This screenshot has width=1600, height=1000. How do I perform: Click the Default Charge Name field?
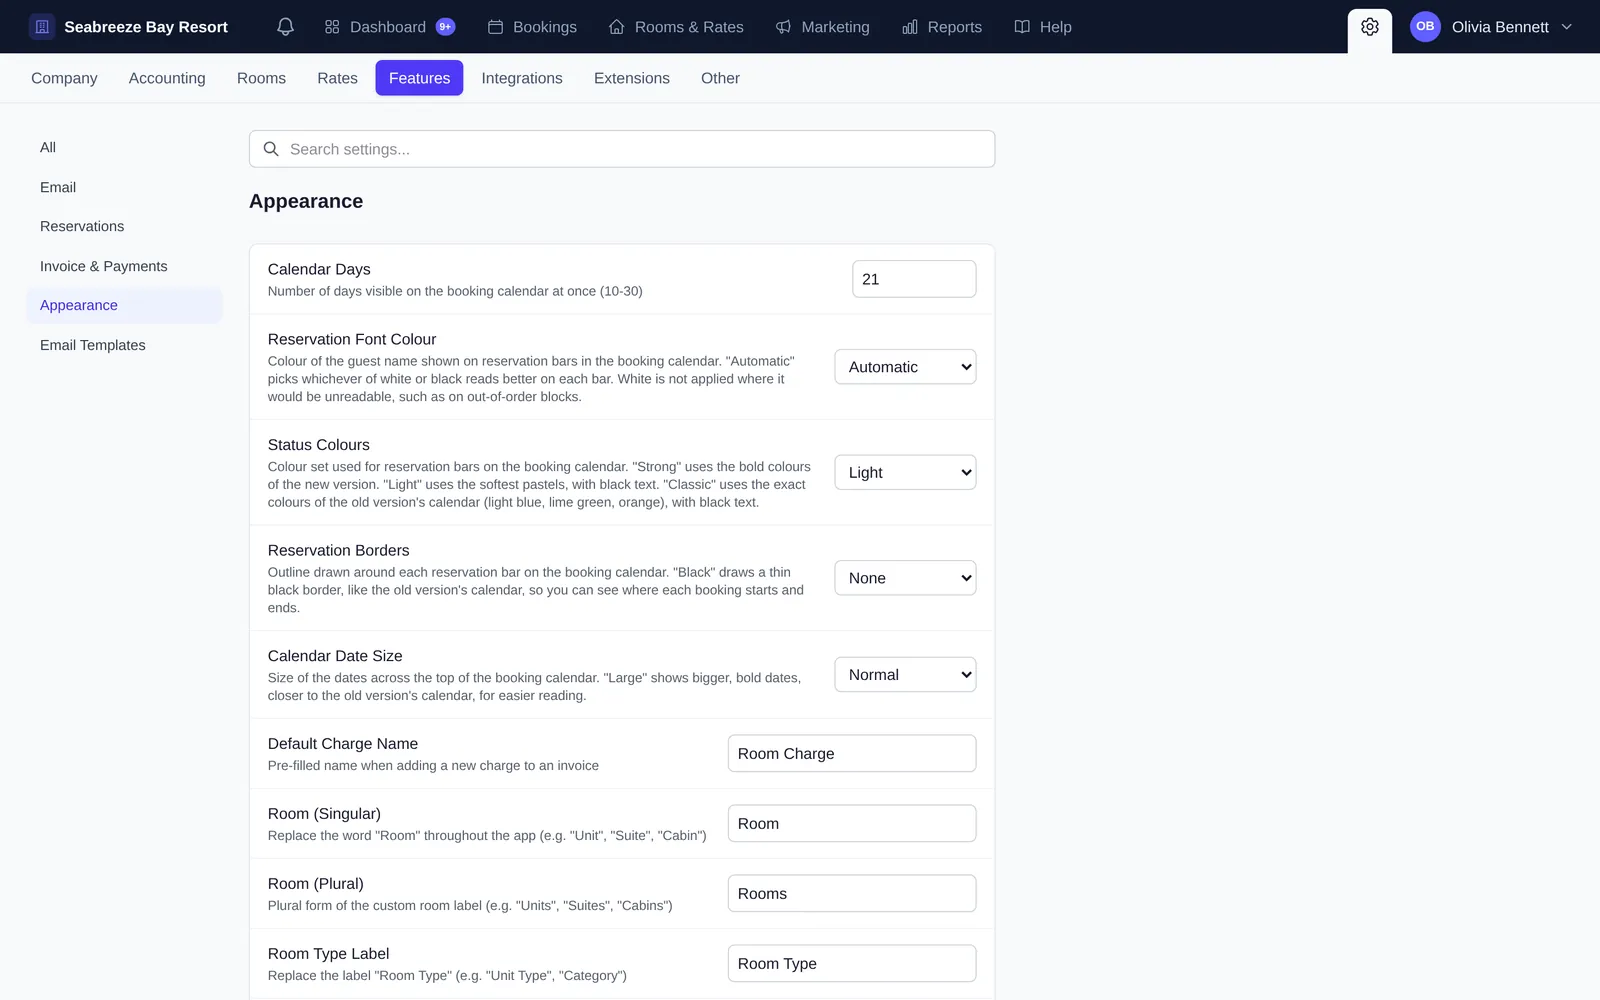(852, 754)
